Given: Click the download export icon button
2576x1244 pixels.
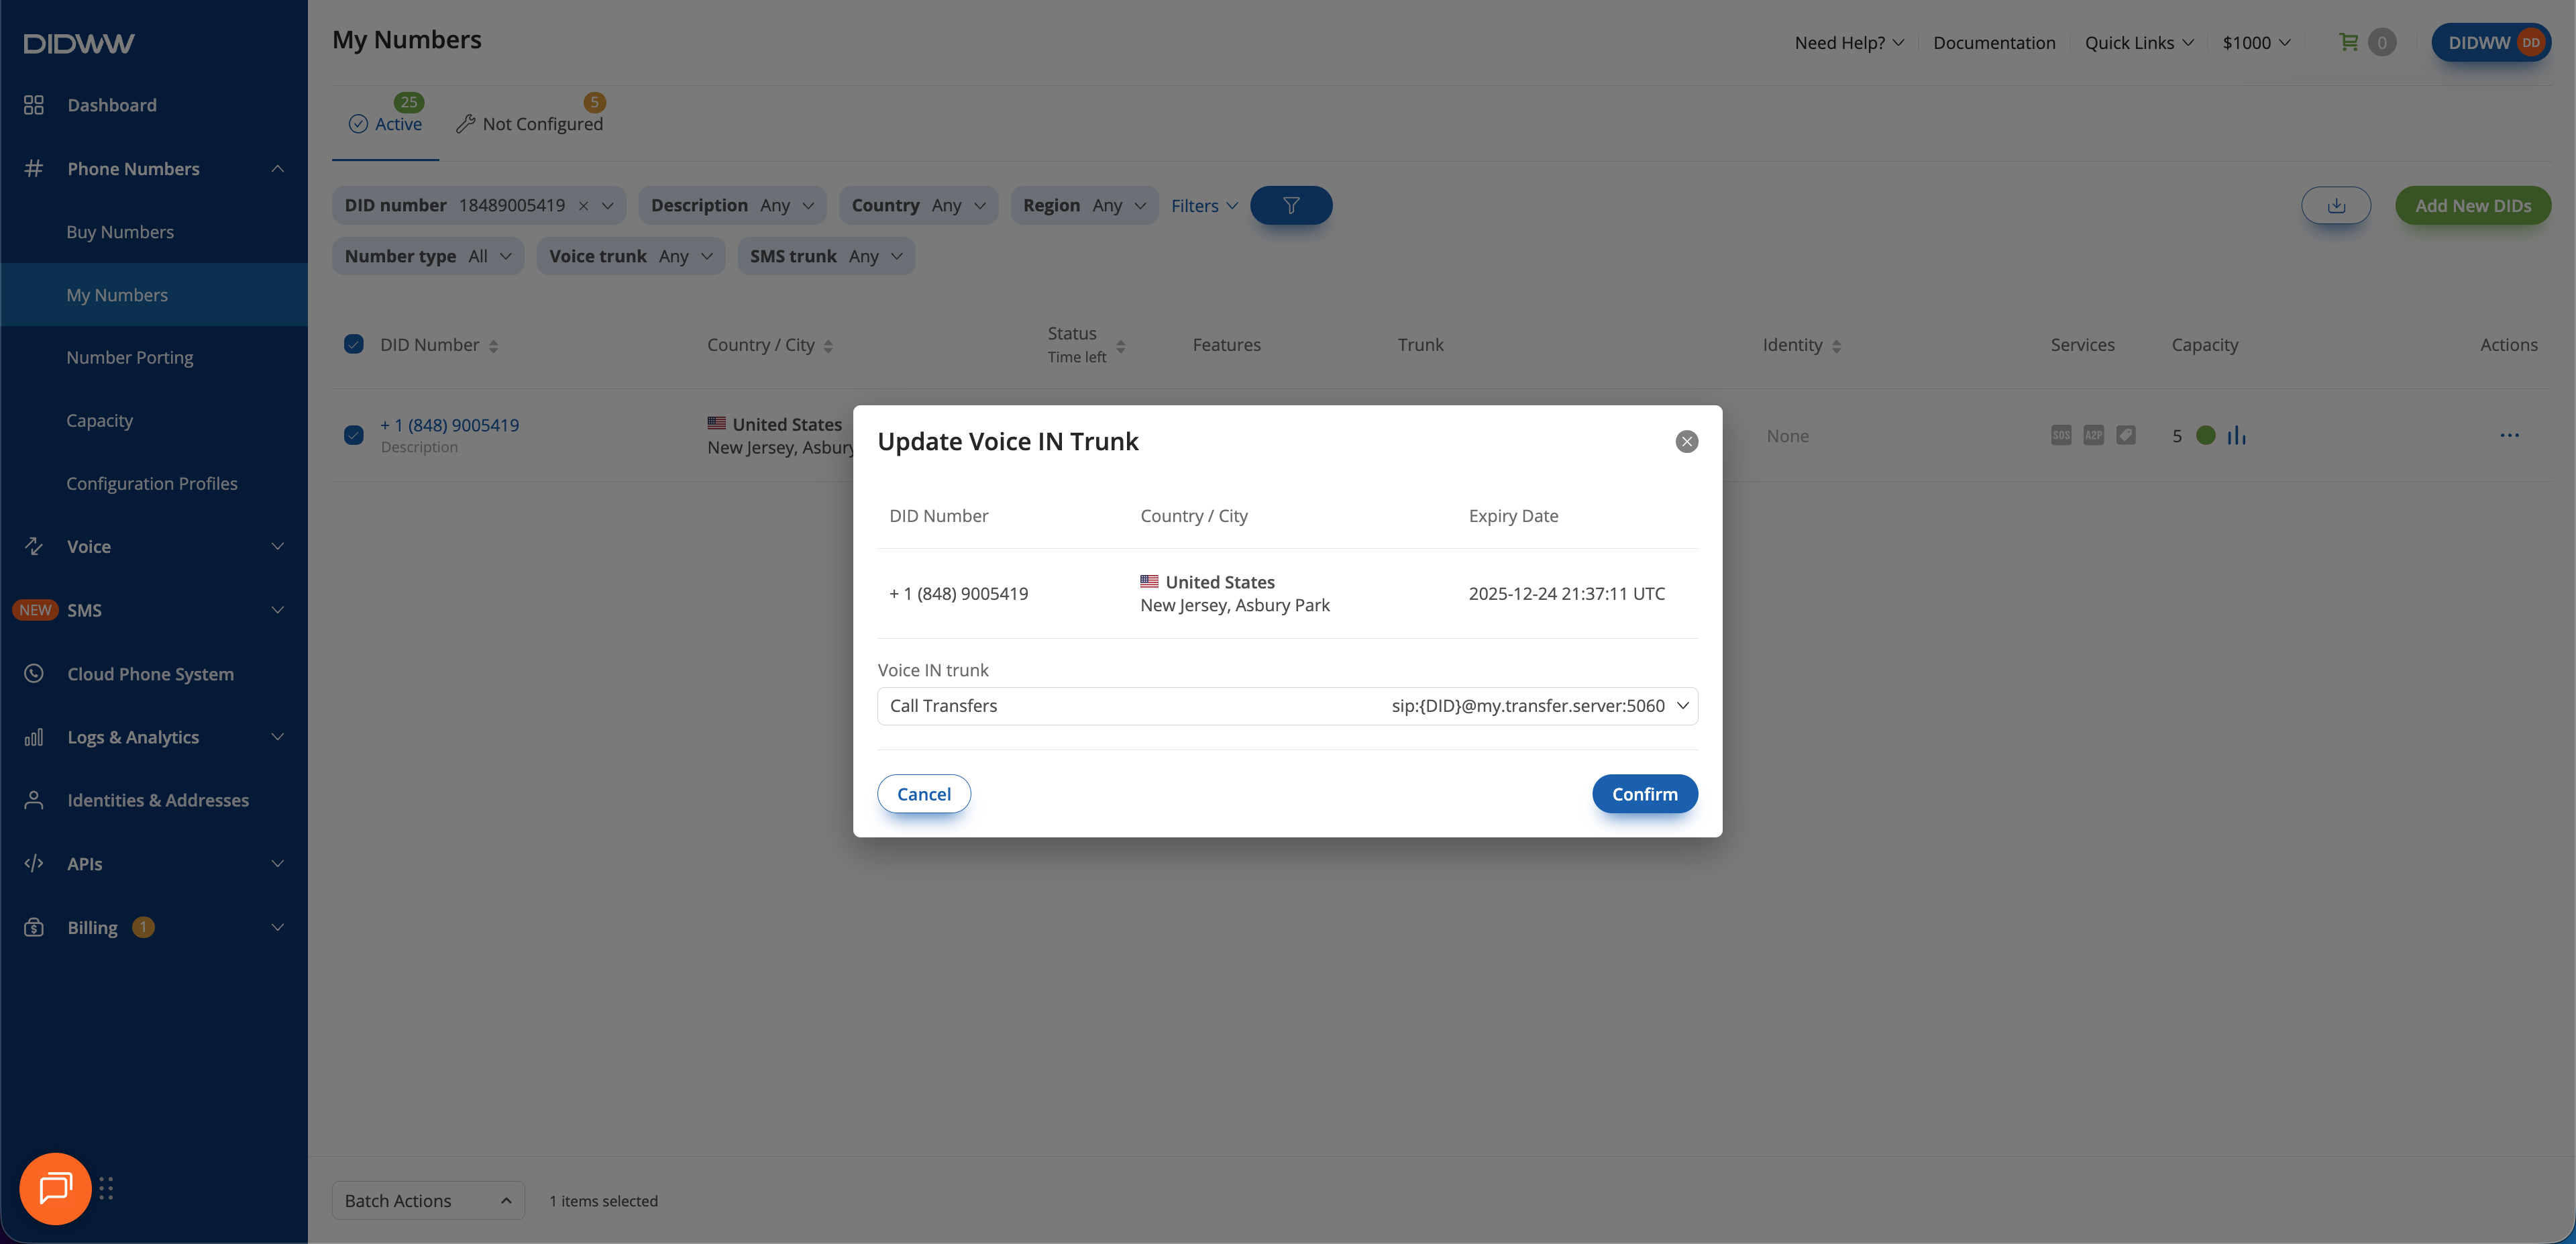Looking at the screenshot, I should point(2336,205).
